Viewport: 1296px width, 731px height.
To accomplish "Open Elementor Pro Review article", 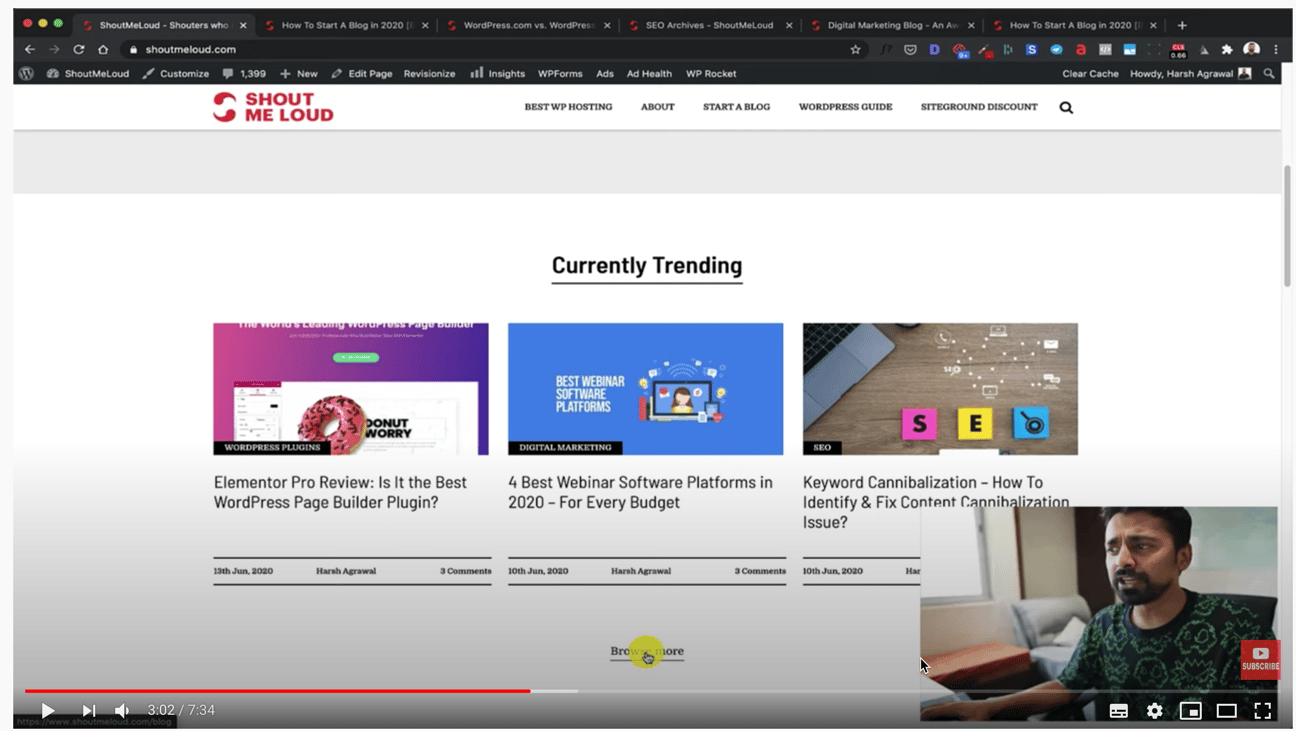I will [340, 492].
